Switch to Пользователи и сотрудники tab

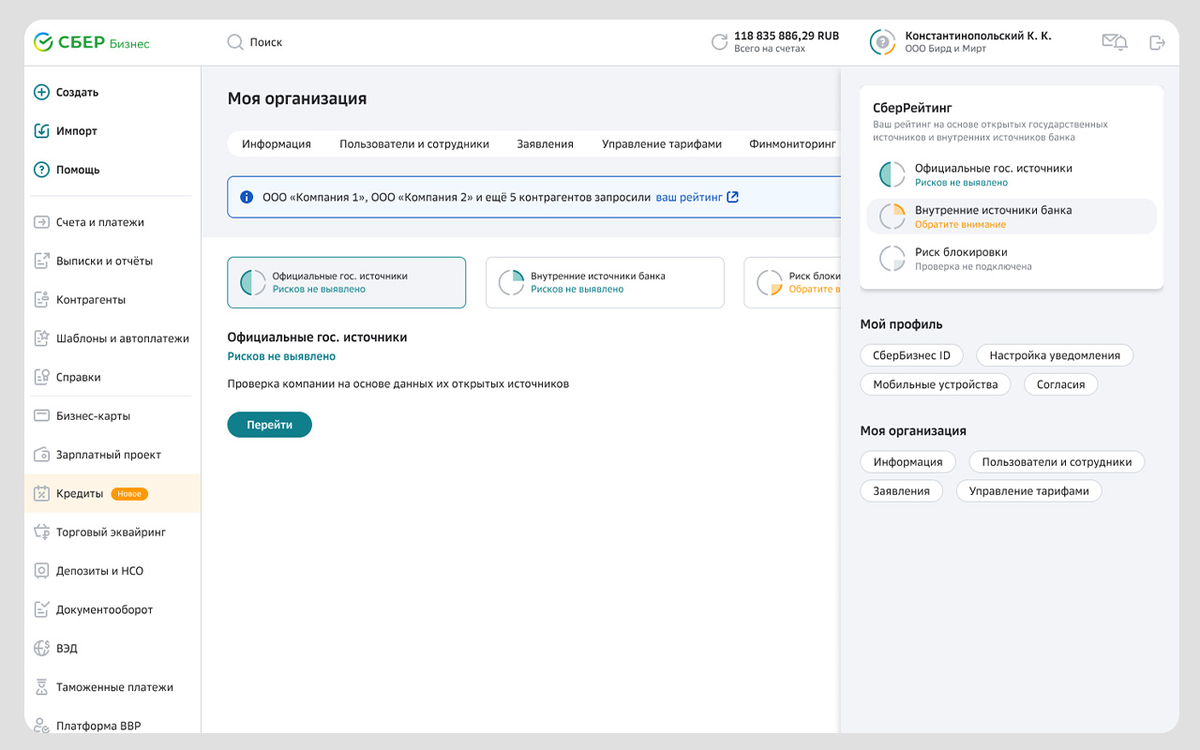pos(414,144)
